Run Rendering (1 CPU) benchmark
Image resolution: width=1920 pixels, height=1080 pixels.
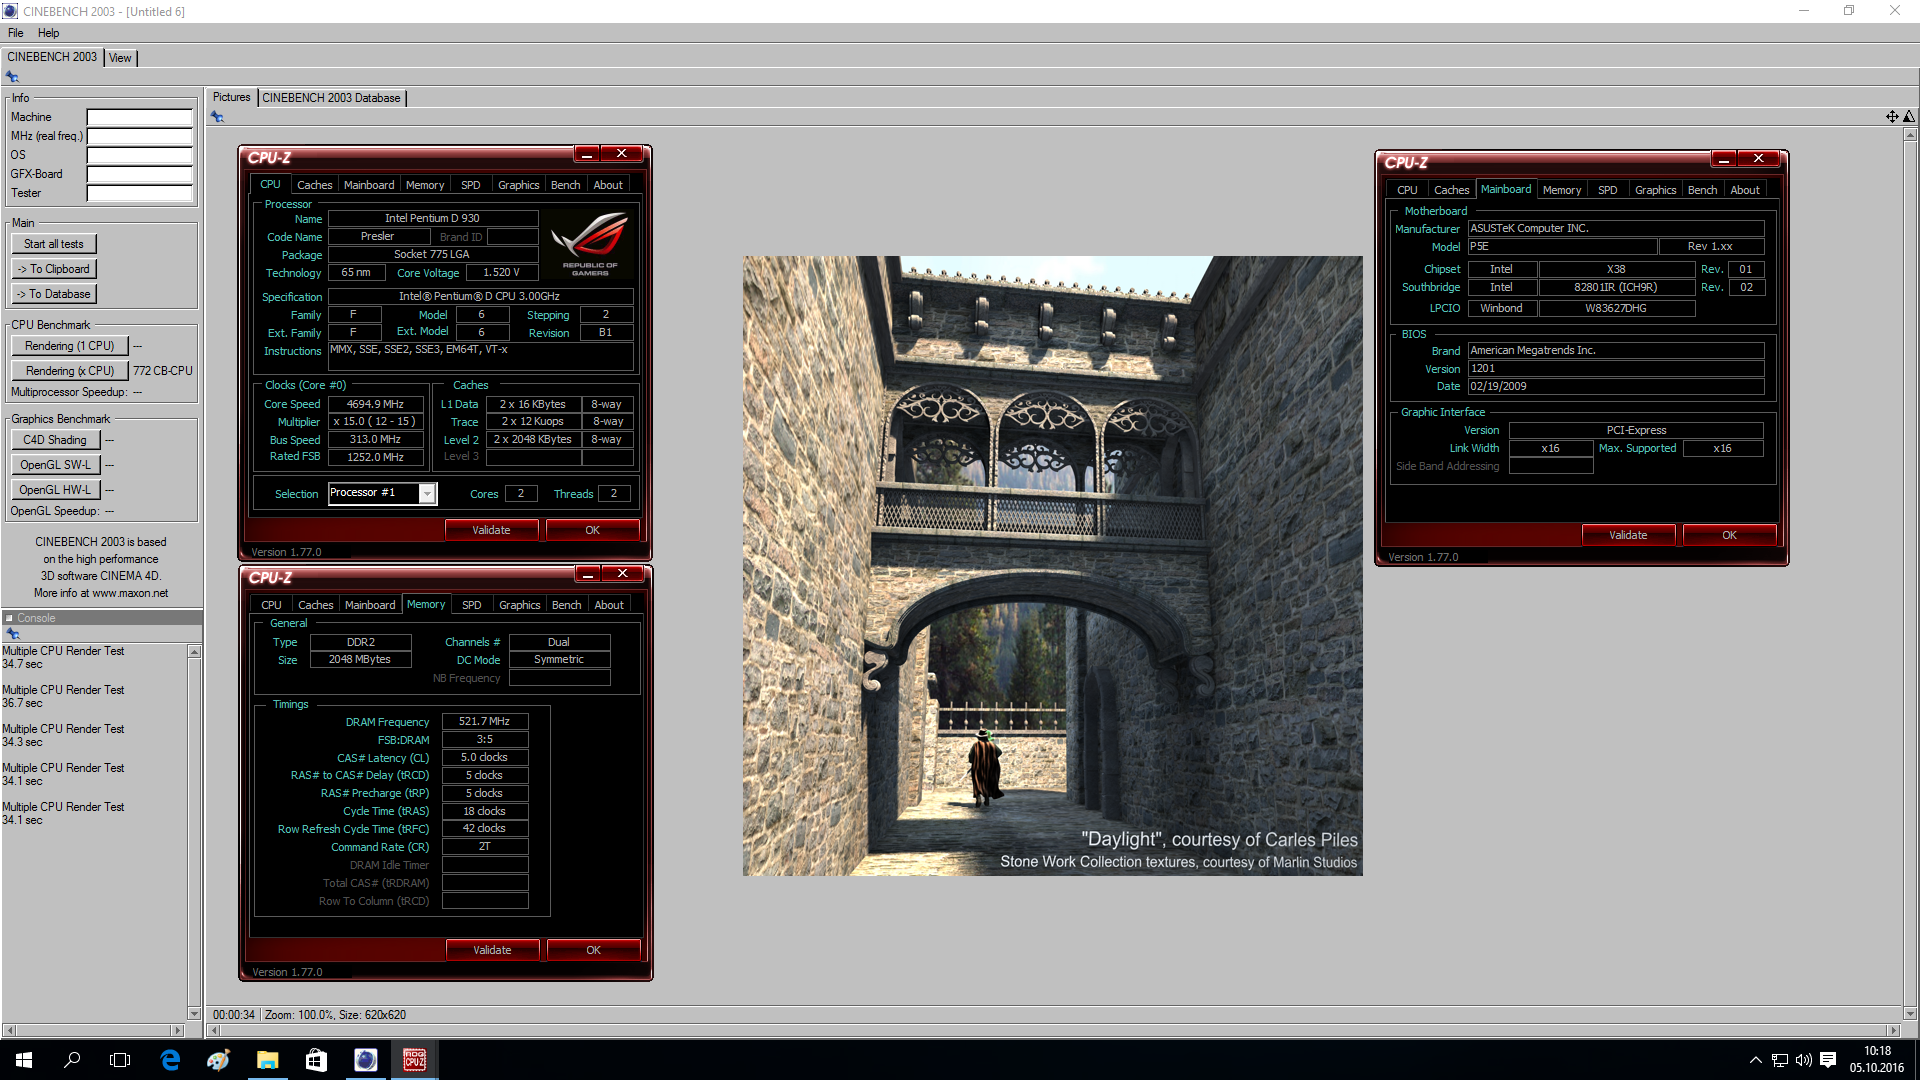(70, 346)
